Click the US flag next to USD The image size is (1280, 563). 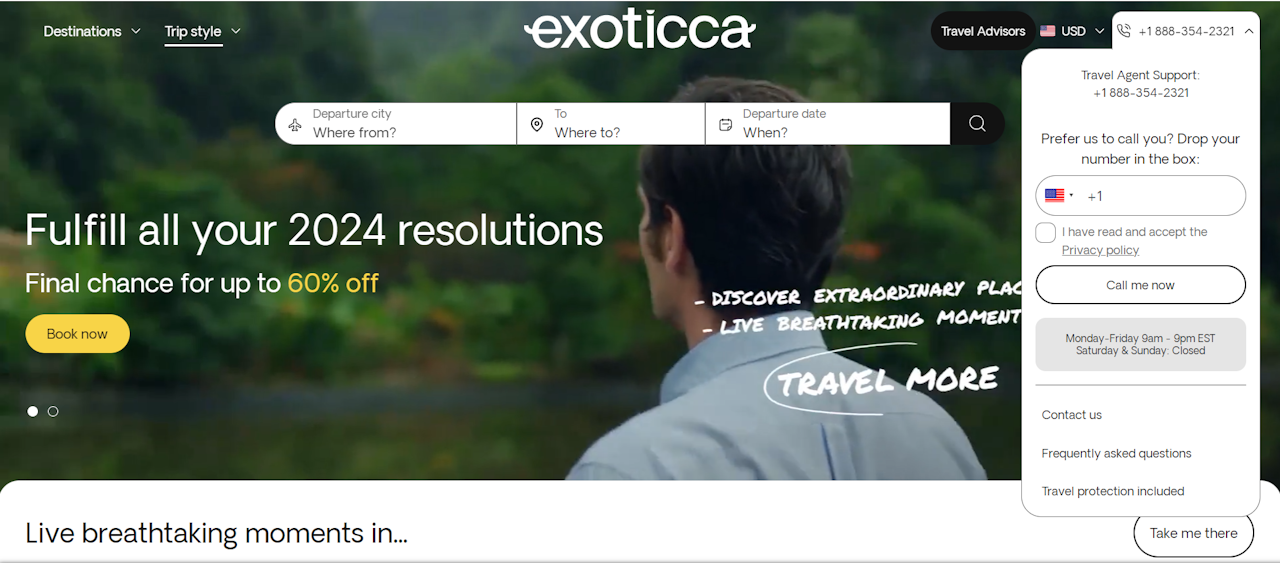coord(1048,31)
